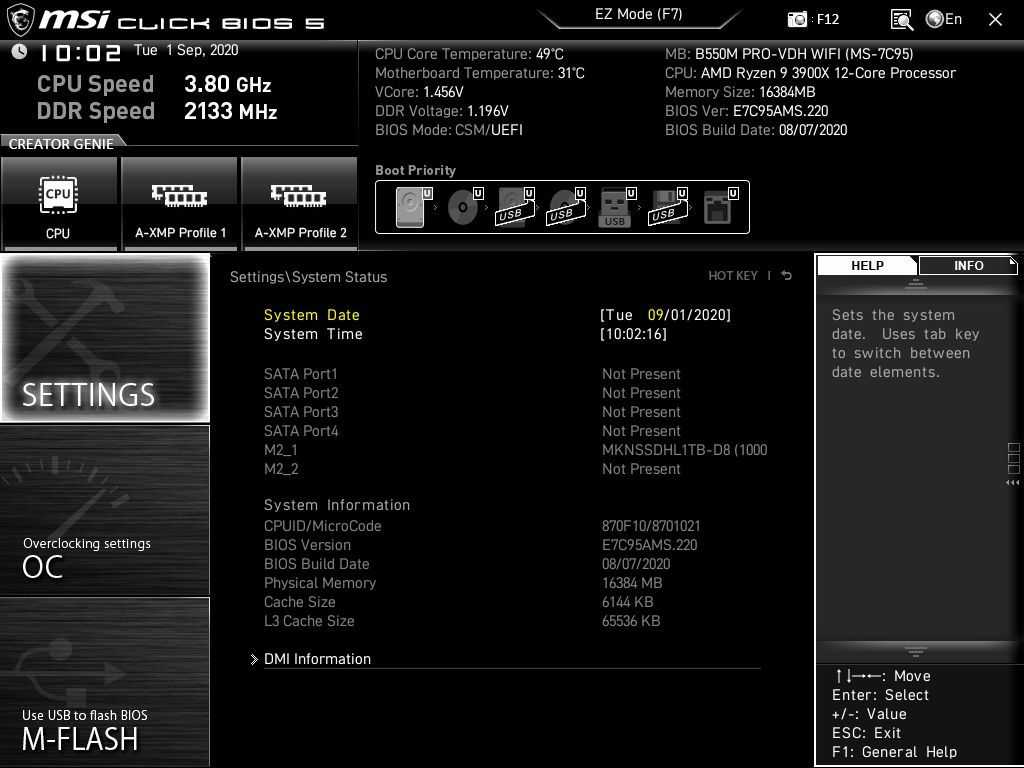Select the hard disk boot device icon

point(413,207)
